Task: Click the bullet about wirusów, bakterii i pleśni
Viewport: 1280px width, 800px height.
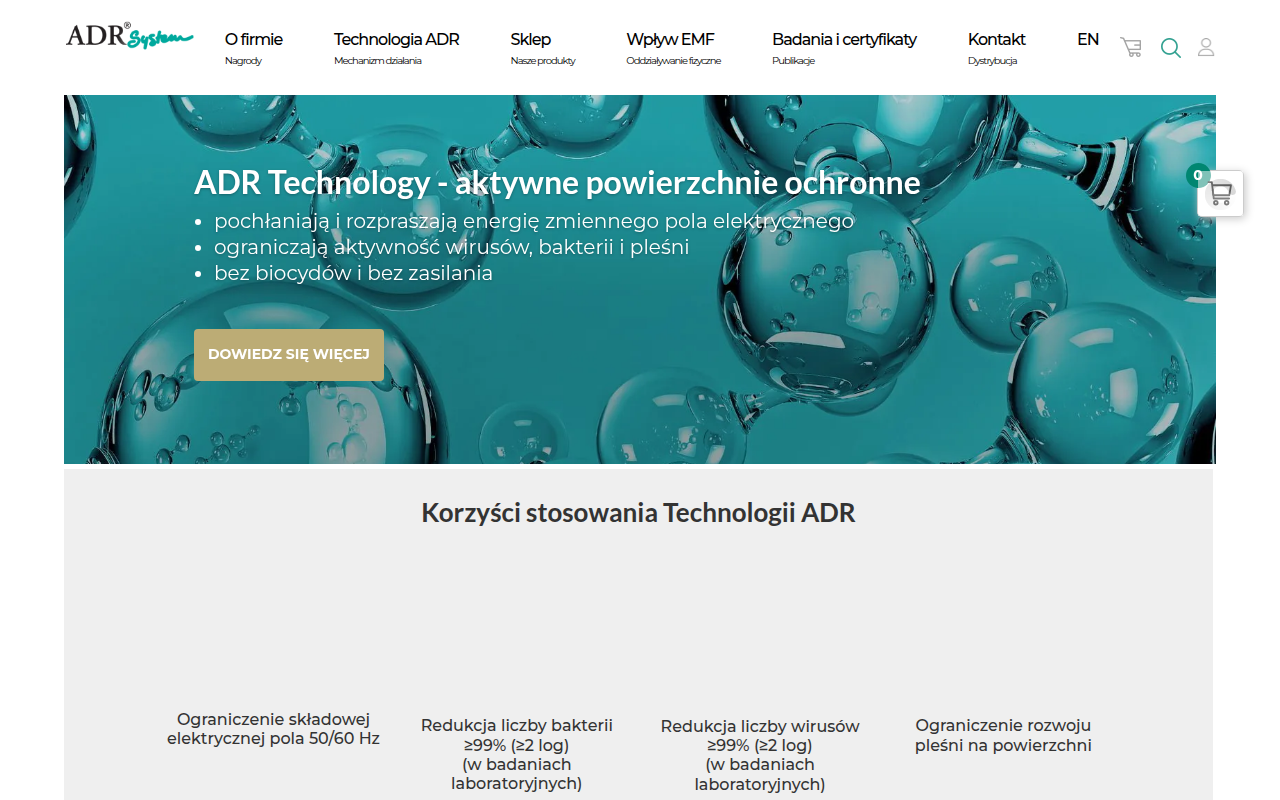Action: pyautogui.click(x=452, y=247)
